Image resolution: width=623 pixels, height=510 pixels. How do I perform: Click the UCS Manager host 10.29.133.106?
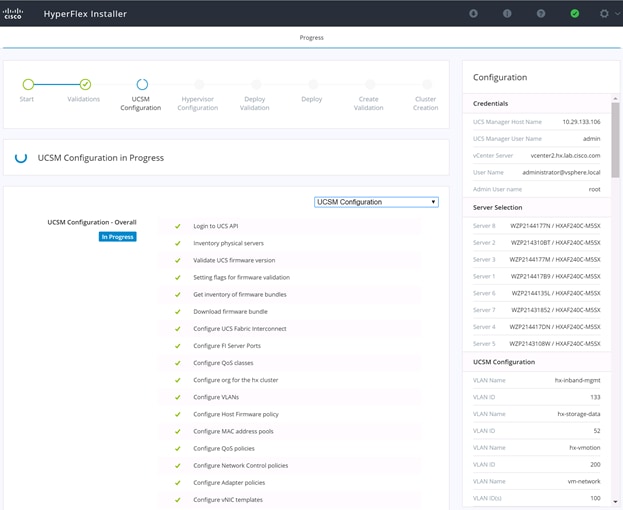point(581,122)
